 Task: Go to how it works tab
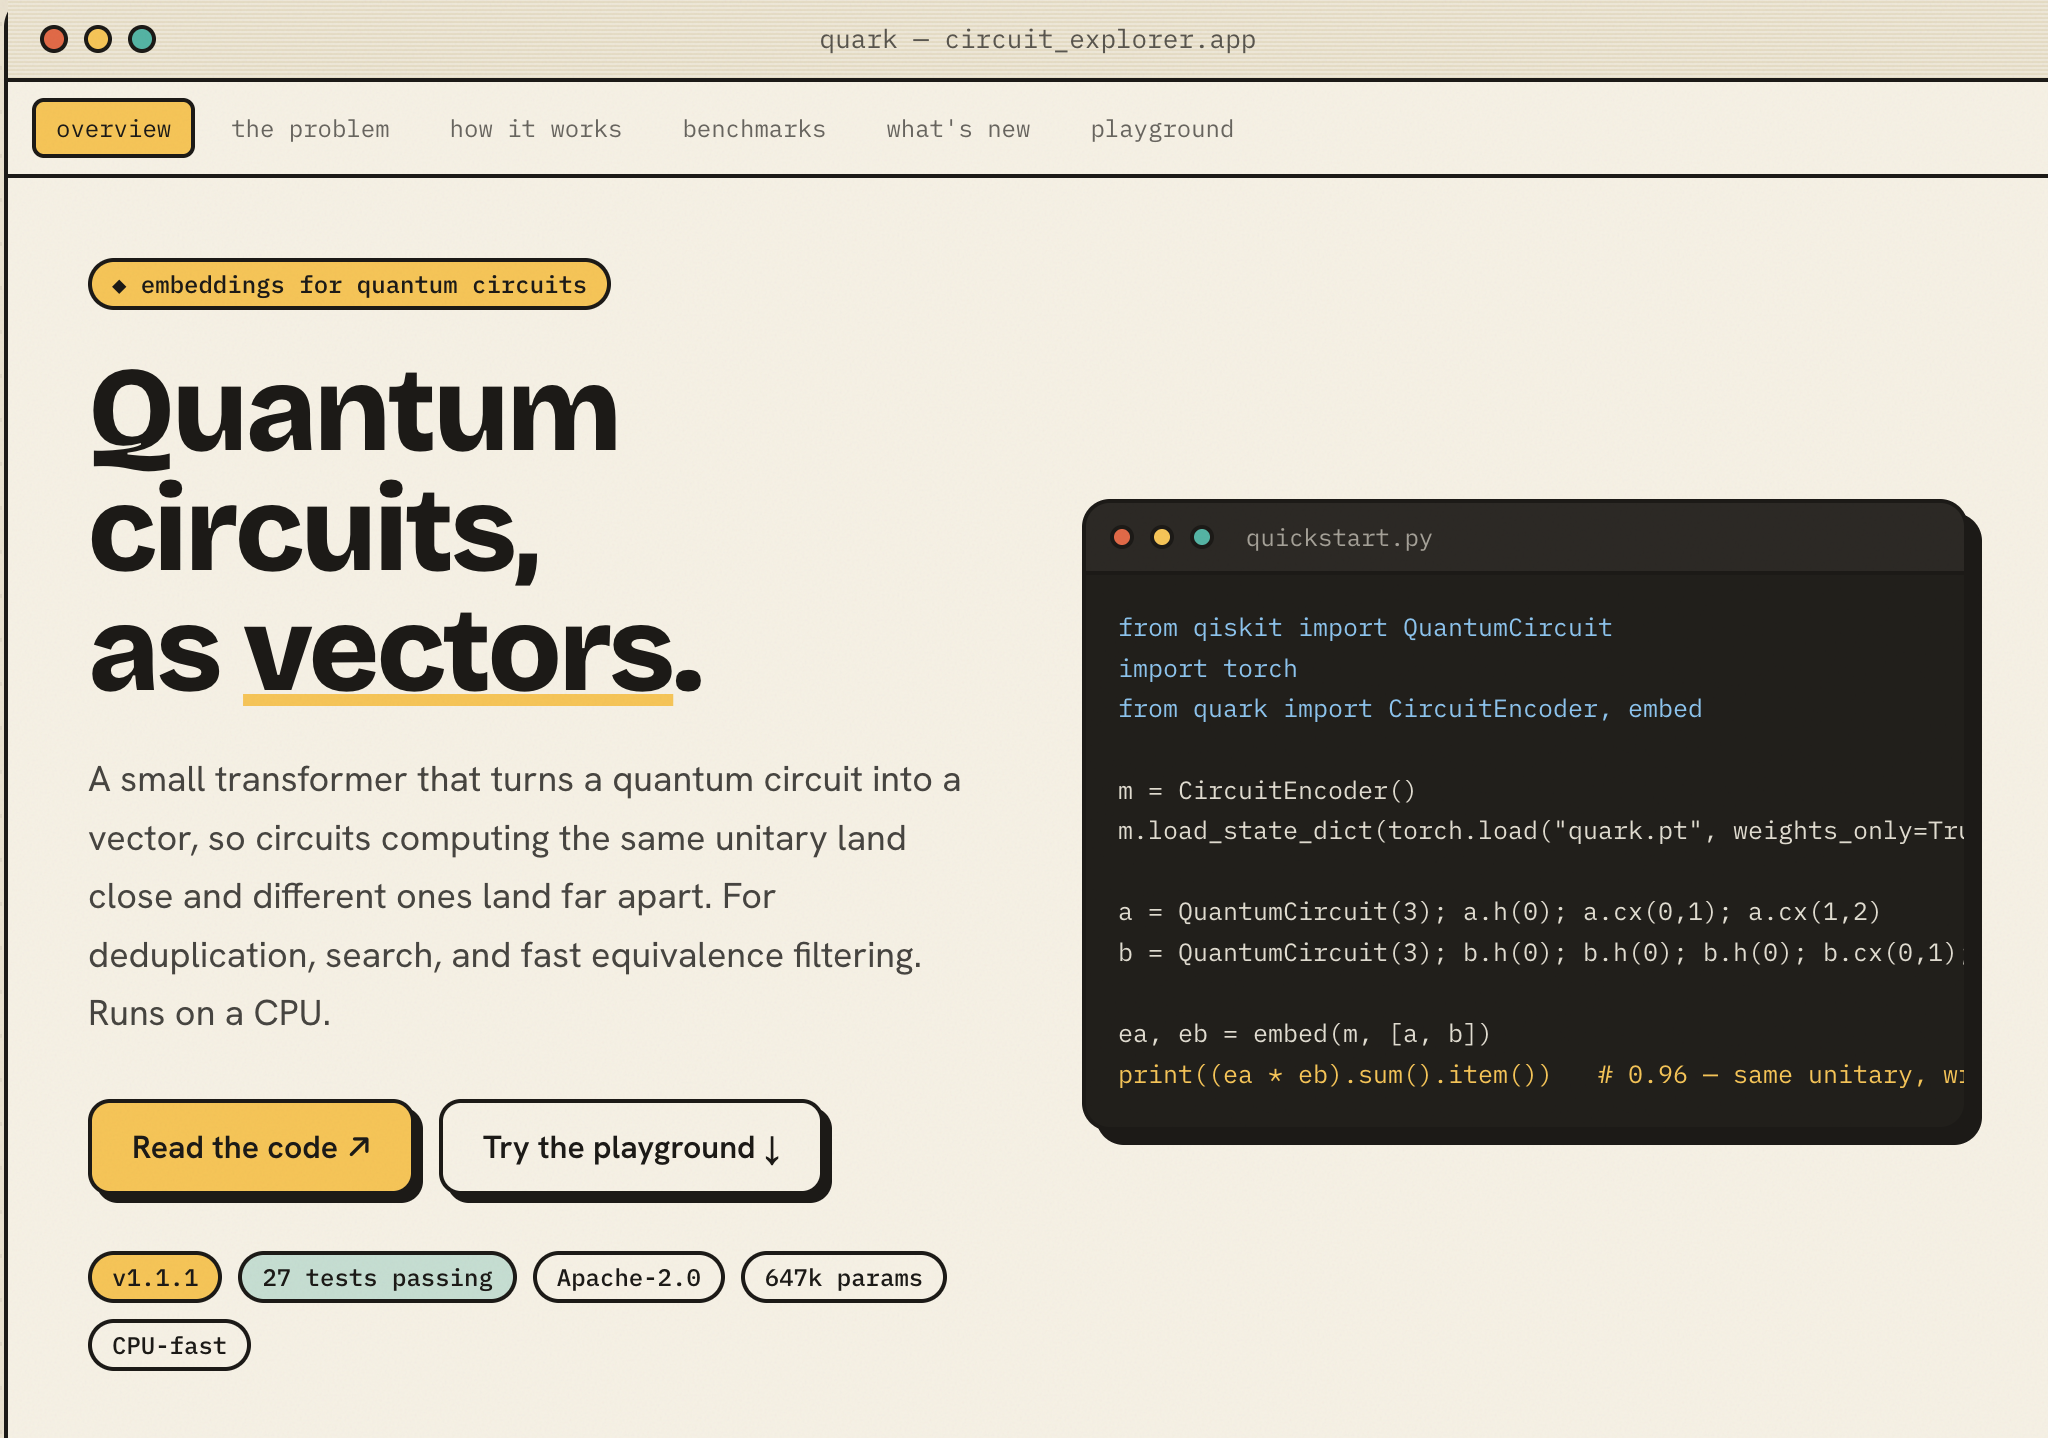tap(535, 129)
